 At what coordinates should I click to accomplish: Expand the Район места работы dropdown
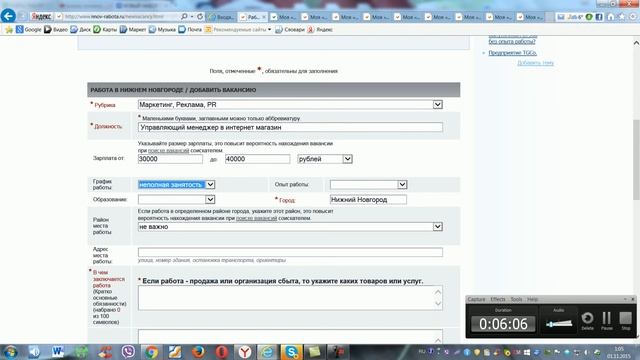pos(438,227)
